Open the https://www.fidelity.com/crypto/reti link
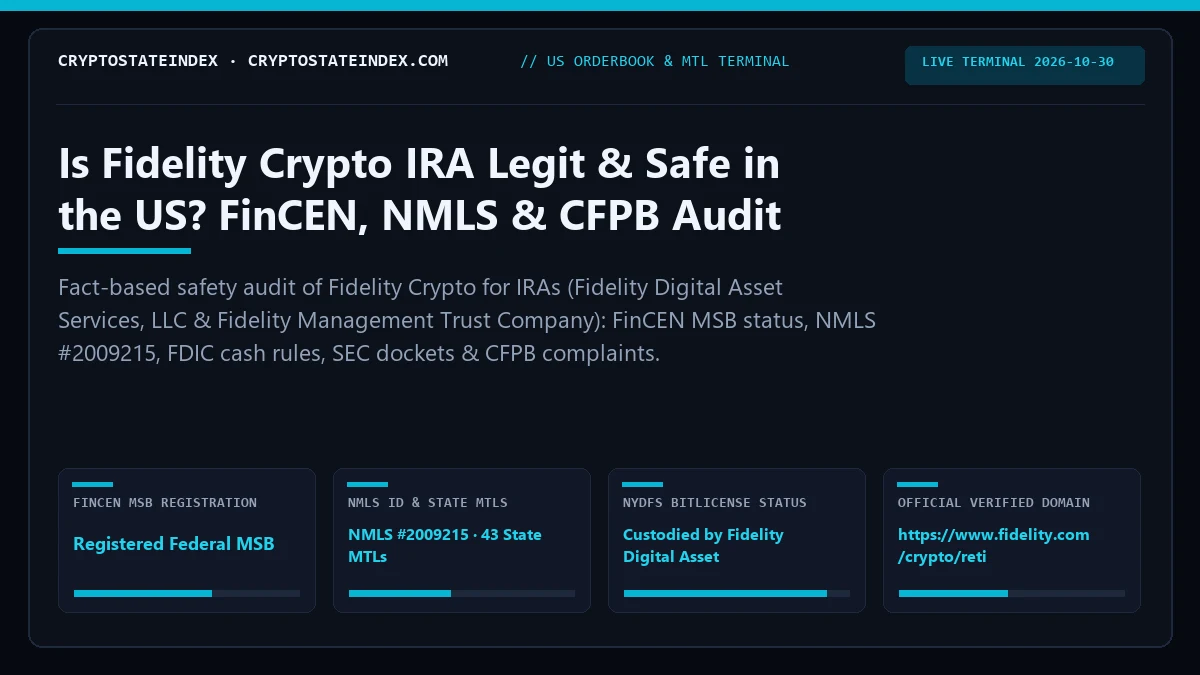Screen dimensions: 1200x675 tap(994, 545)
